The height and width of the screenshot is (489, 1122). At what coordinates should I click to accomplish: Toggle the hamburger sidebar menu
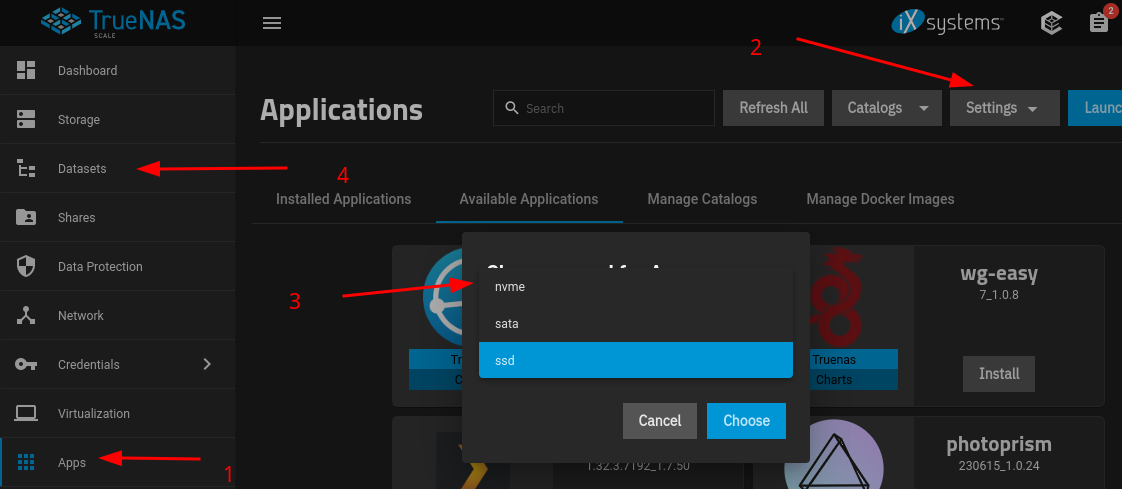click(x=272, y=23)
